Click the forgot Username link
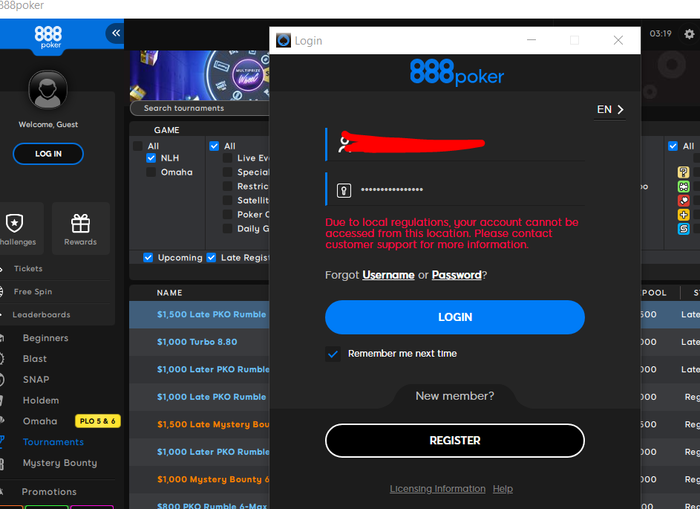This screenshot has width=700, height=509. click(x=388, y=275)
